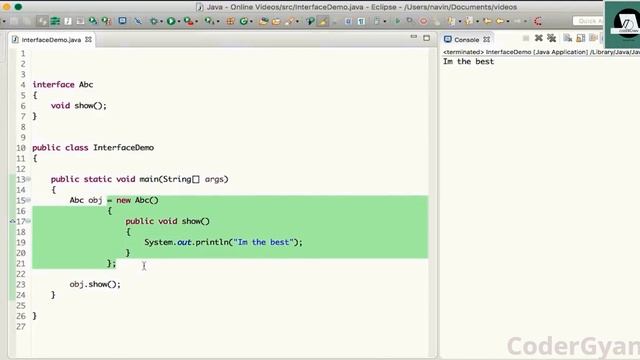Click the red oval icon in toolbar
The width and height of the screenshot is (640, 360).
pos(423,21)
